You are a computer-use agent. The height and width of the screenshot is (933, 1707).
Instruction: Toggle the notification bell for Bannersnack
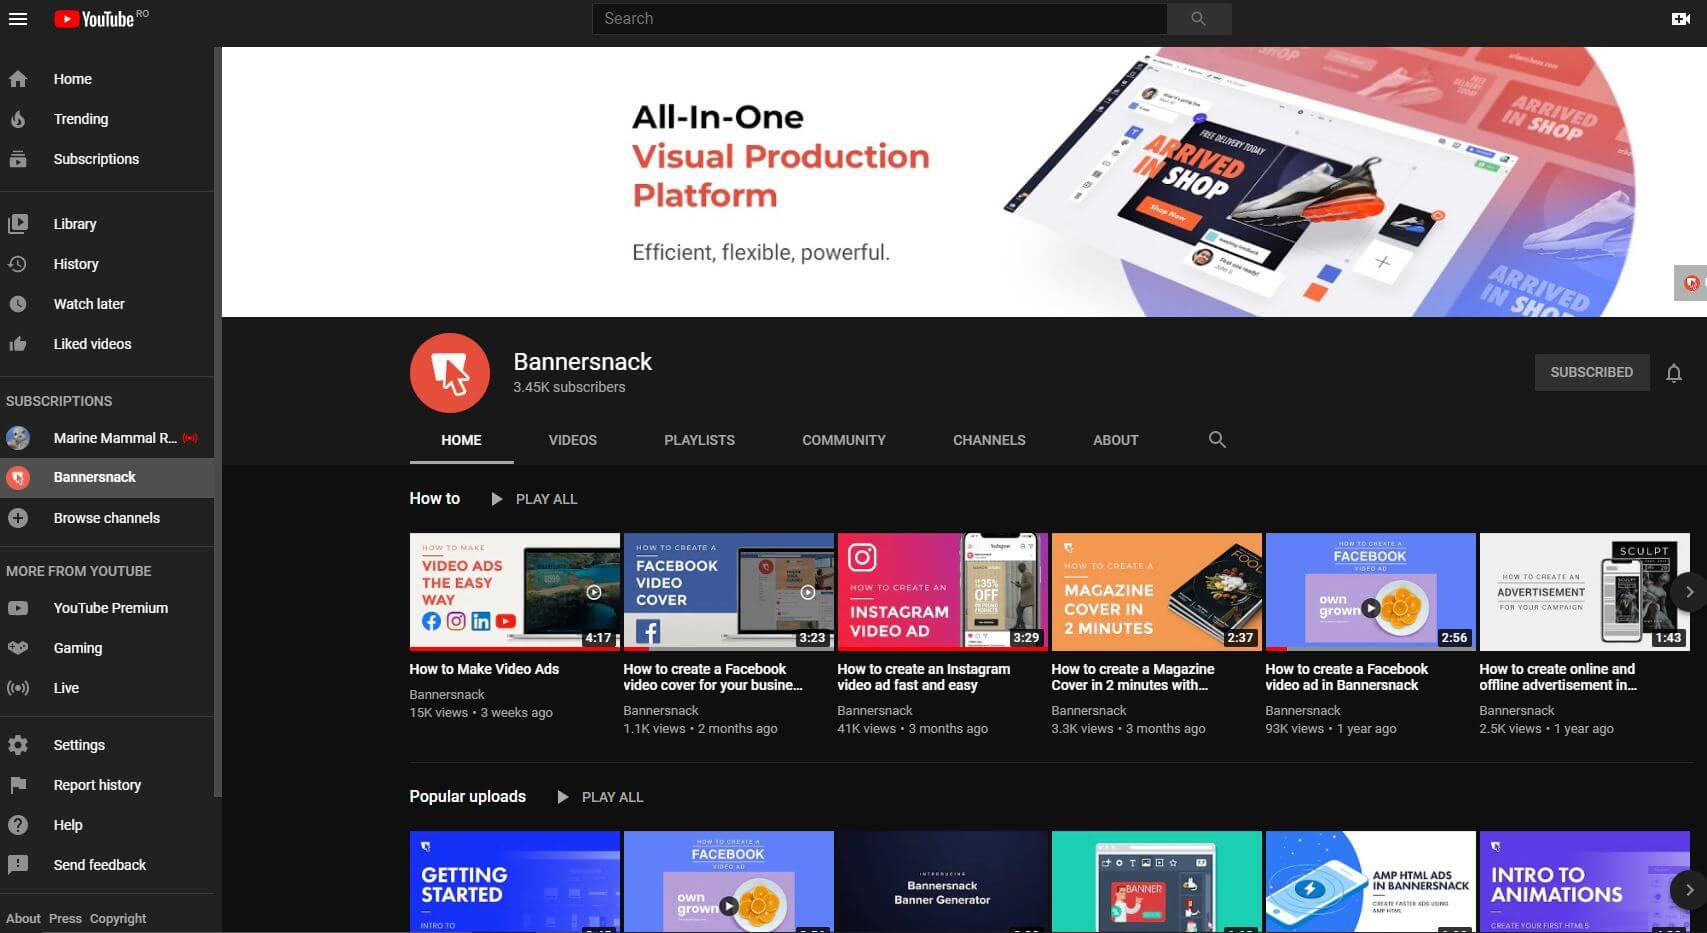(1673, 373)
